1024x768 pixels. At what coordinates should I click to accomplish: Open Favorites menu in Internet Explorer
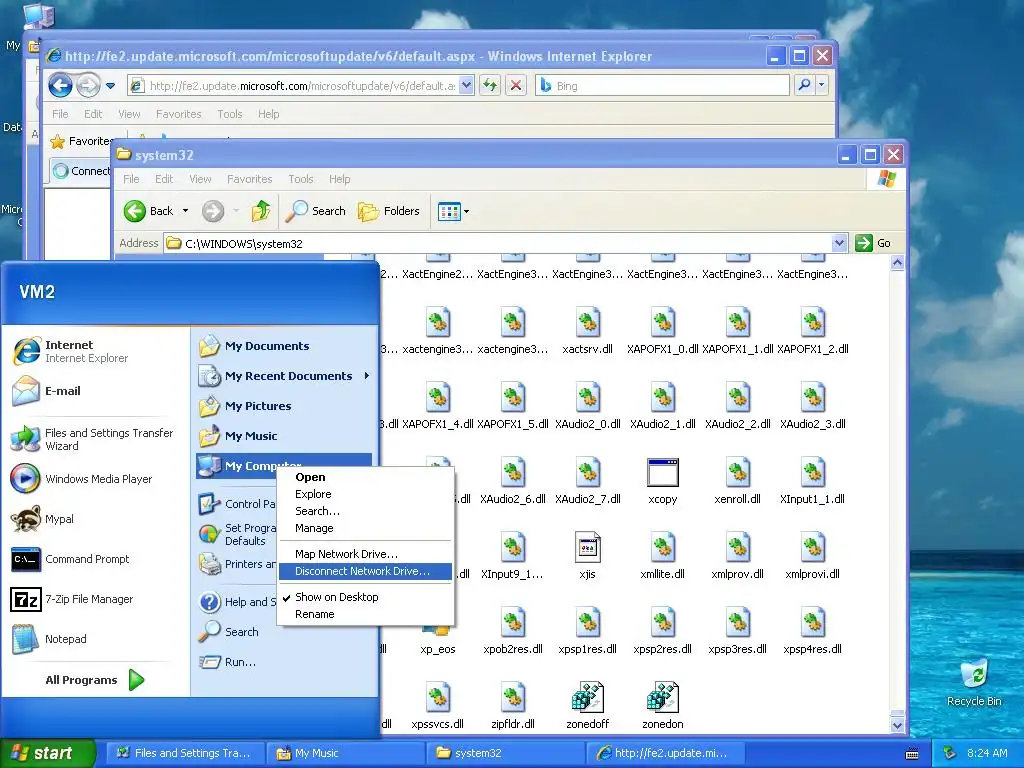[x=178, y=114]
